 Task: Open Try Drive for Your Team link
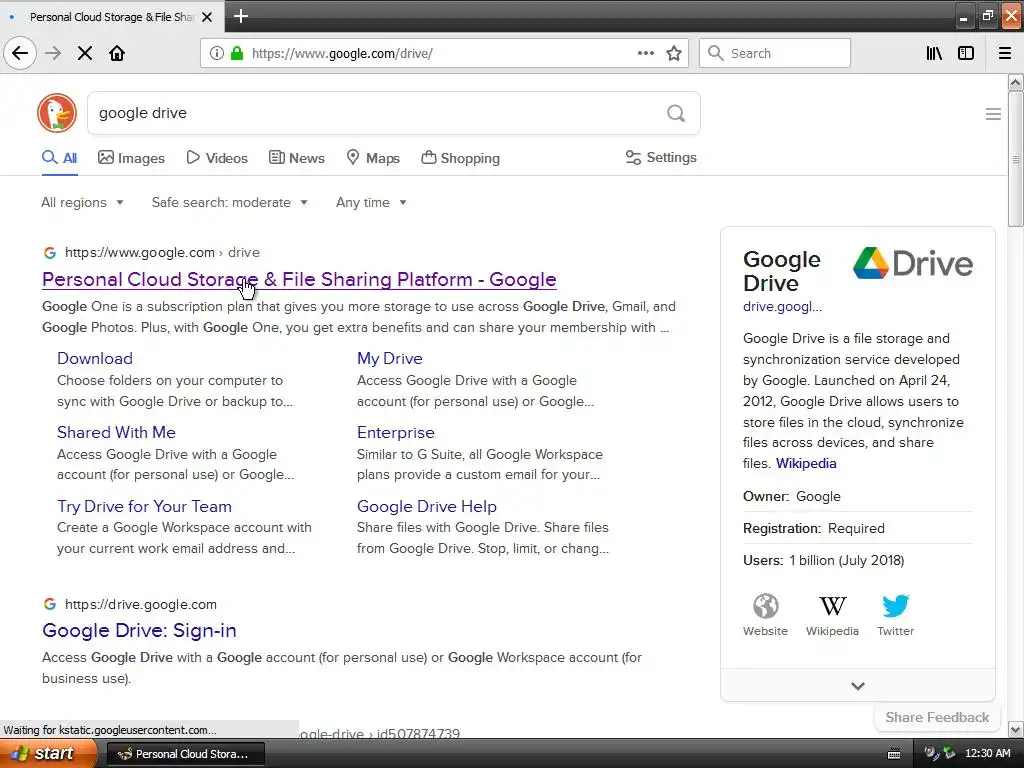point(144,506)
